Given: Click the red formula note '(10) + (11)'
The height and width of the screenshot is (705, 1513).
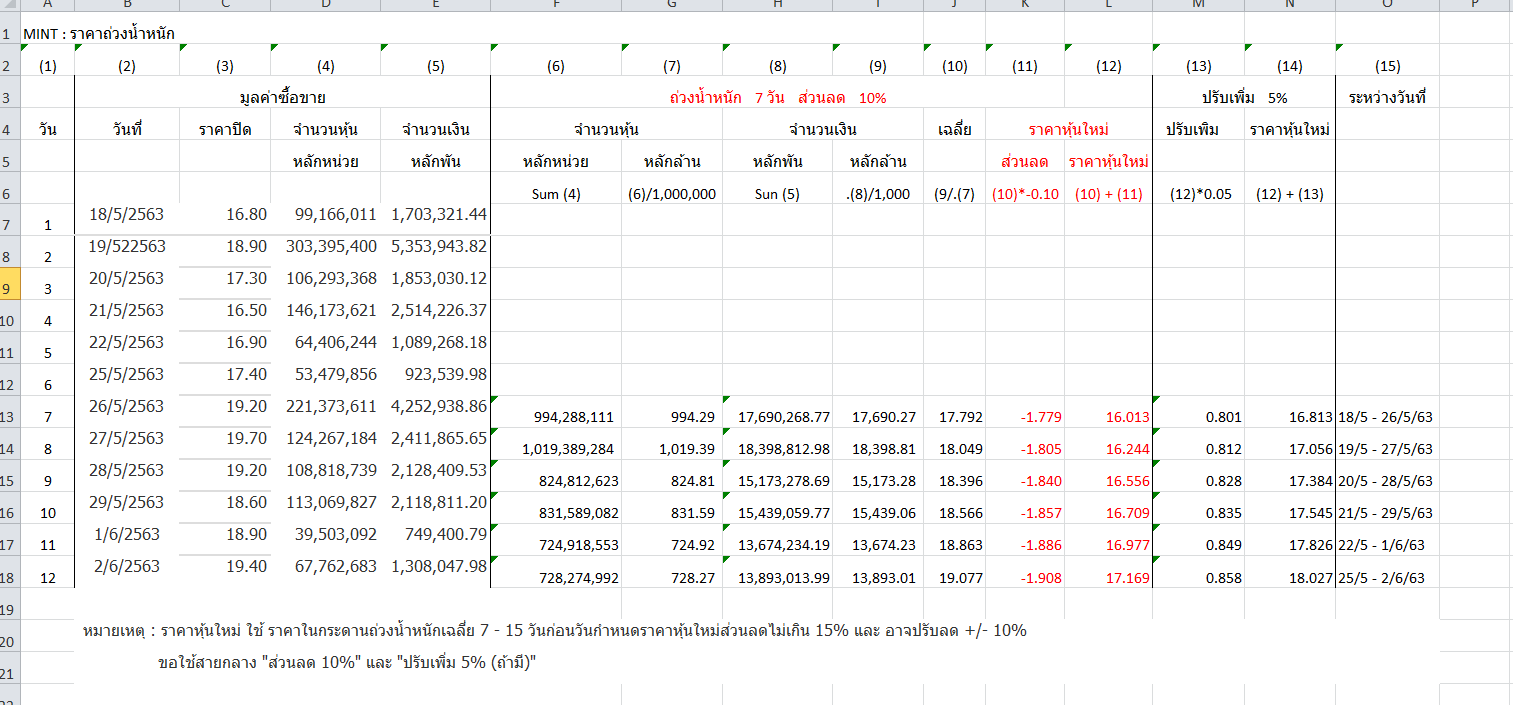Looking at the screenshot, I should coord(1109,195).
